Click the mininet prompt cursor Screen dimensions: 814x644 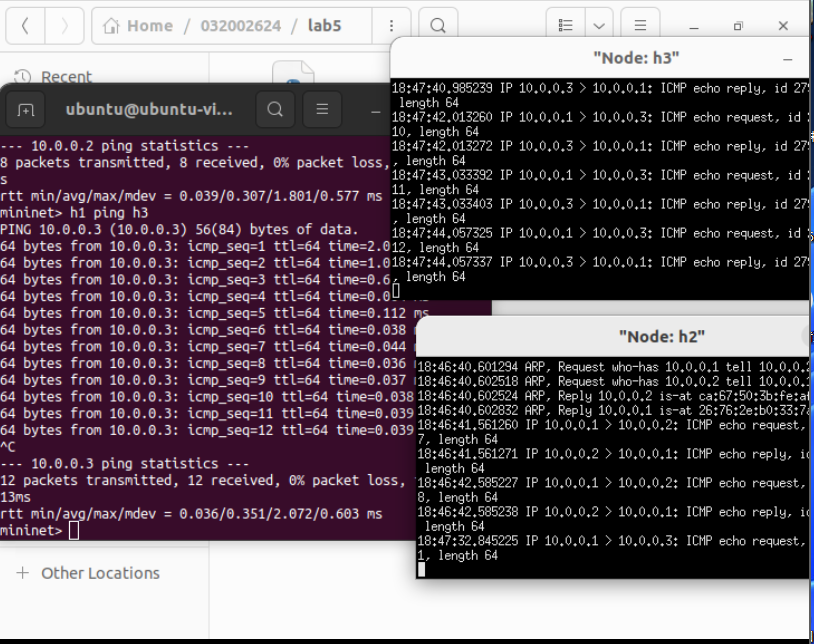74,531
